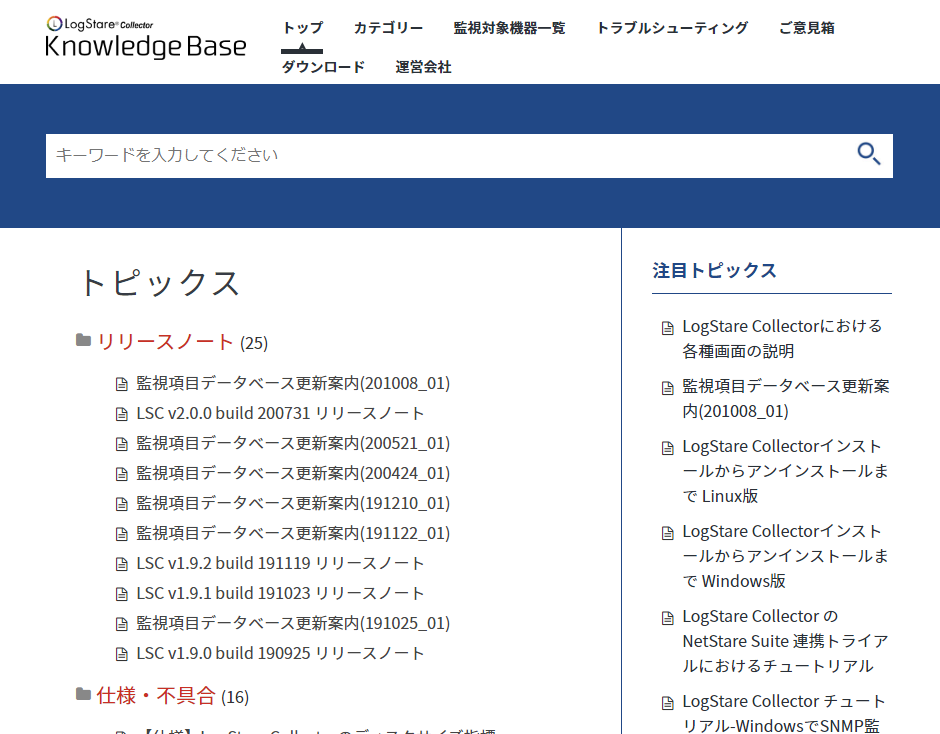Click document icon beside 更新案内(200424_01)
The image size is (940, 734).
(x=122, y=474)
